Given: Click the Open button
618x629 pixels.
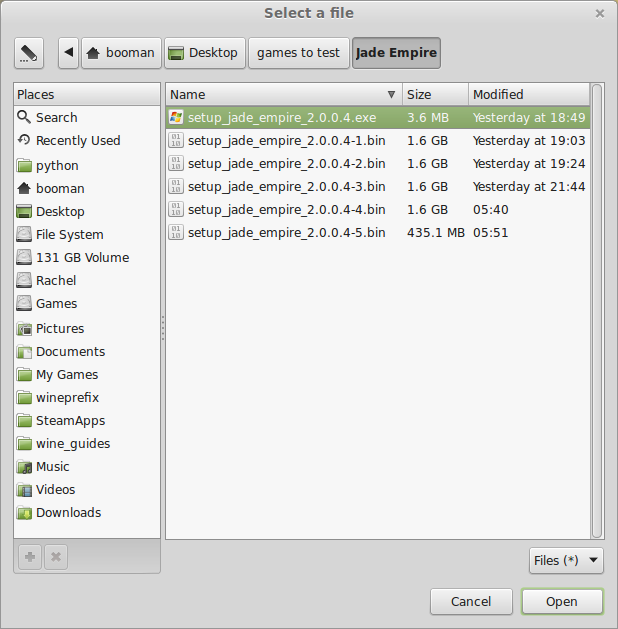Looking at the screenshot, I should 562,601.
